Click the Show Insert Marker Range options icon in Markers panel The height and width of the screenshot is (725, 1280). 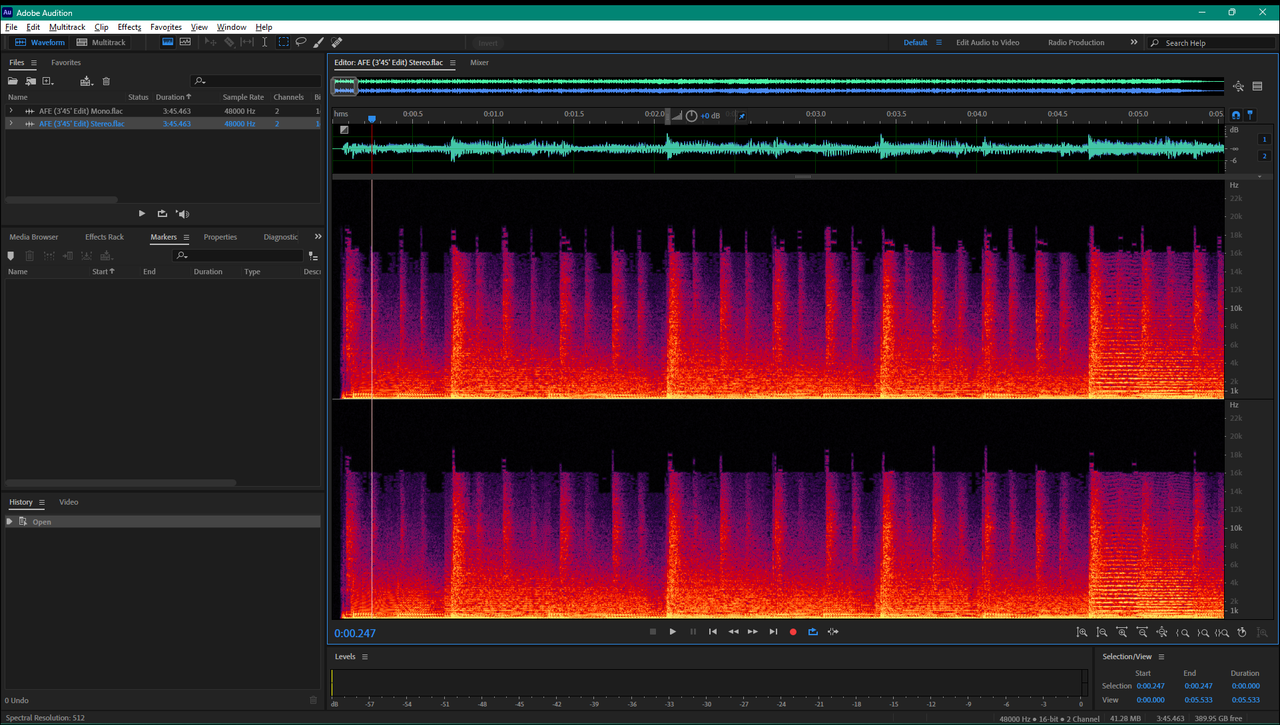tap(314, 256)
